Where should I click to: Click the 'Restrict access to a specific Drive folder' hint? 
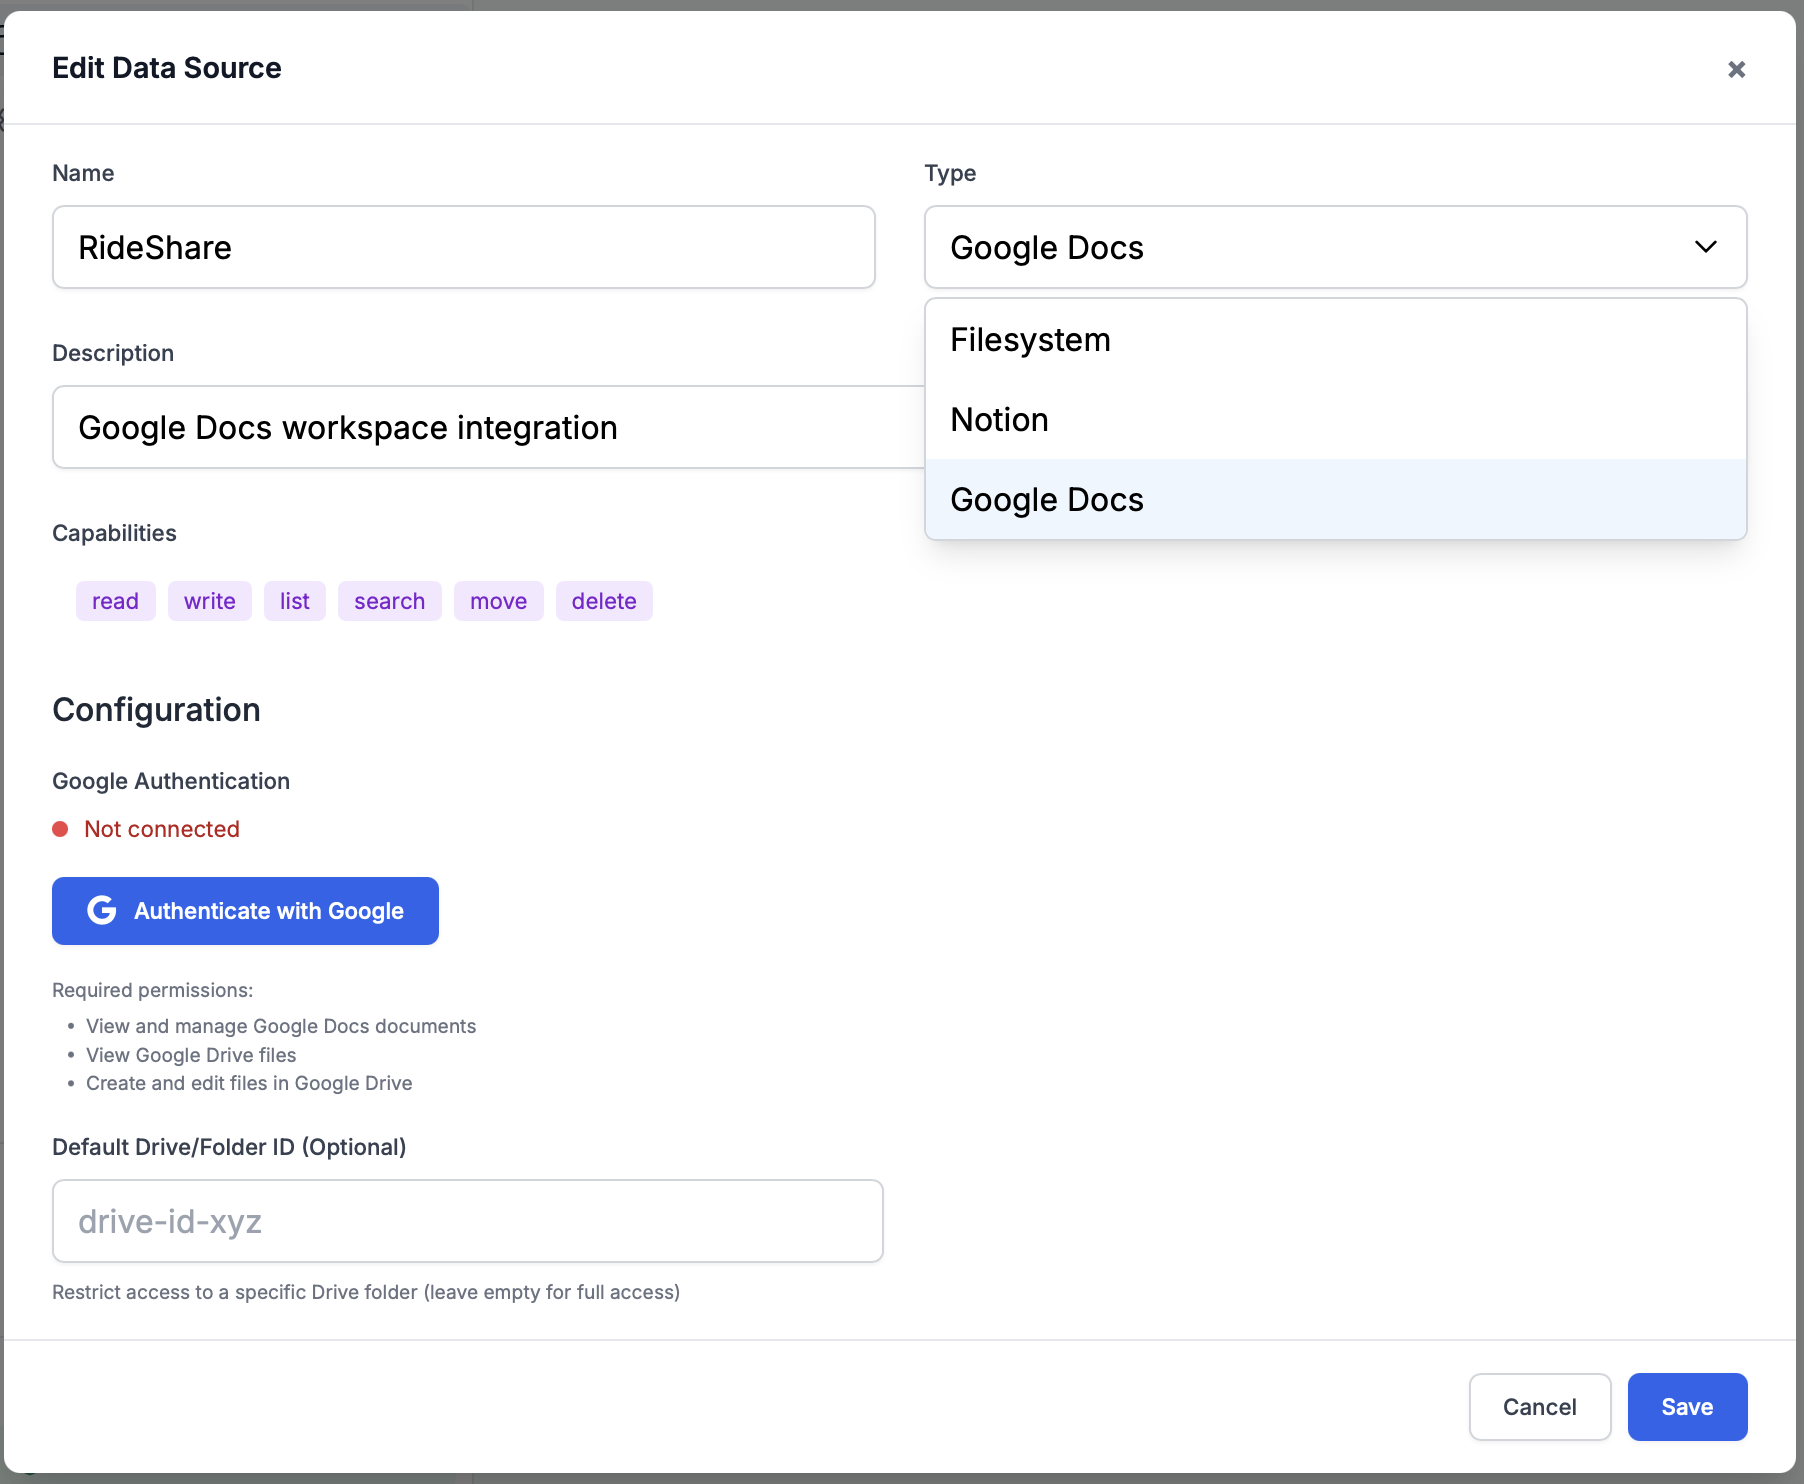click(366, 1292)
